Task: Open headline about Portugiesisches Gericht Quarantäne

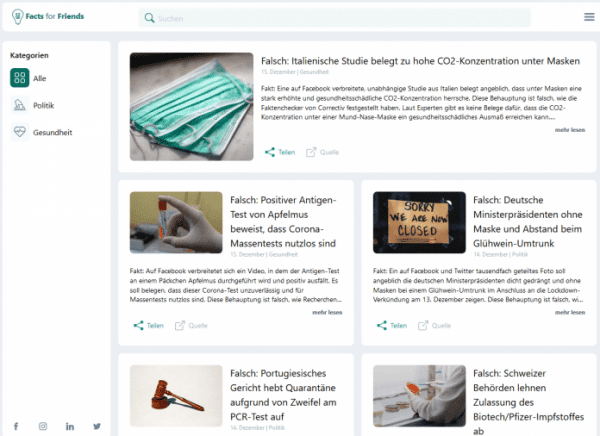Action: tap(283, 395)
